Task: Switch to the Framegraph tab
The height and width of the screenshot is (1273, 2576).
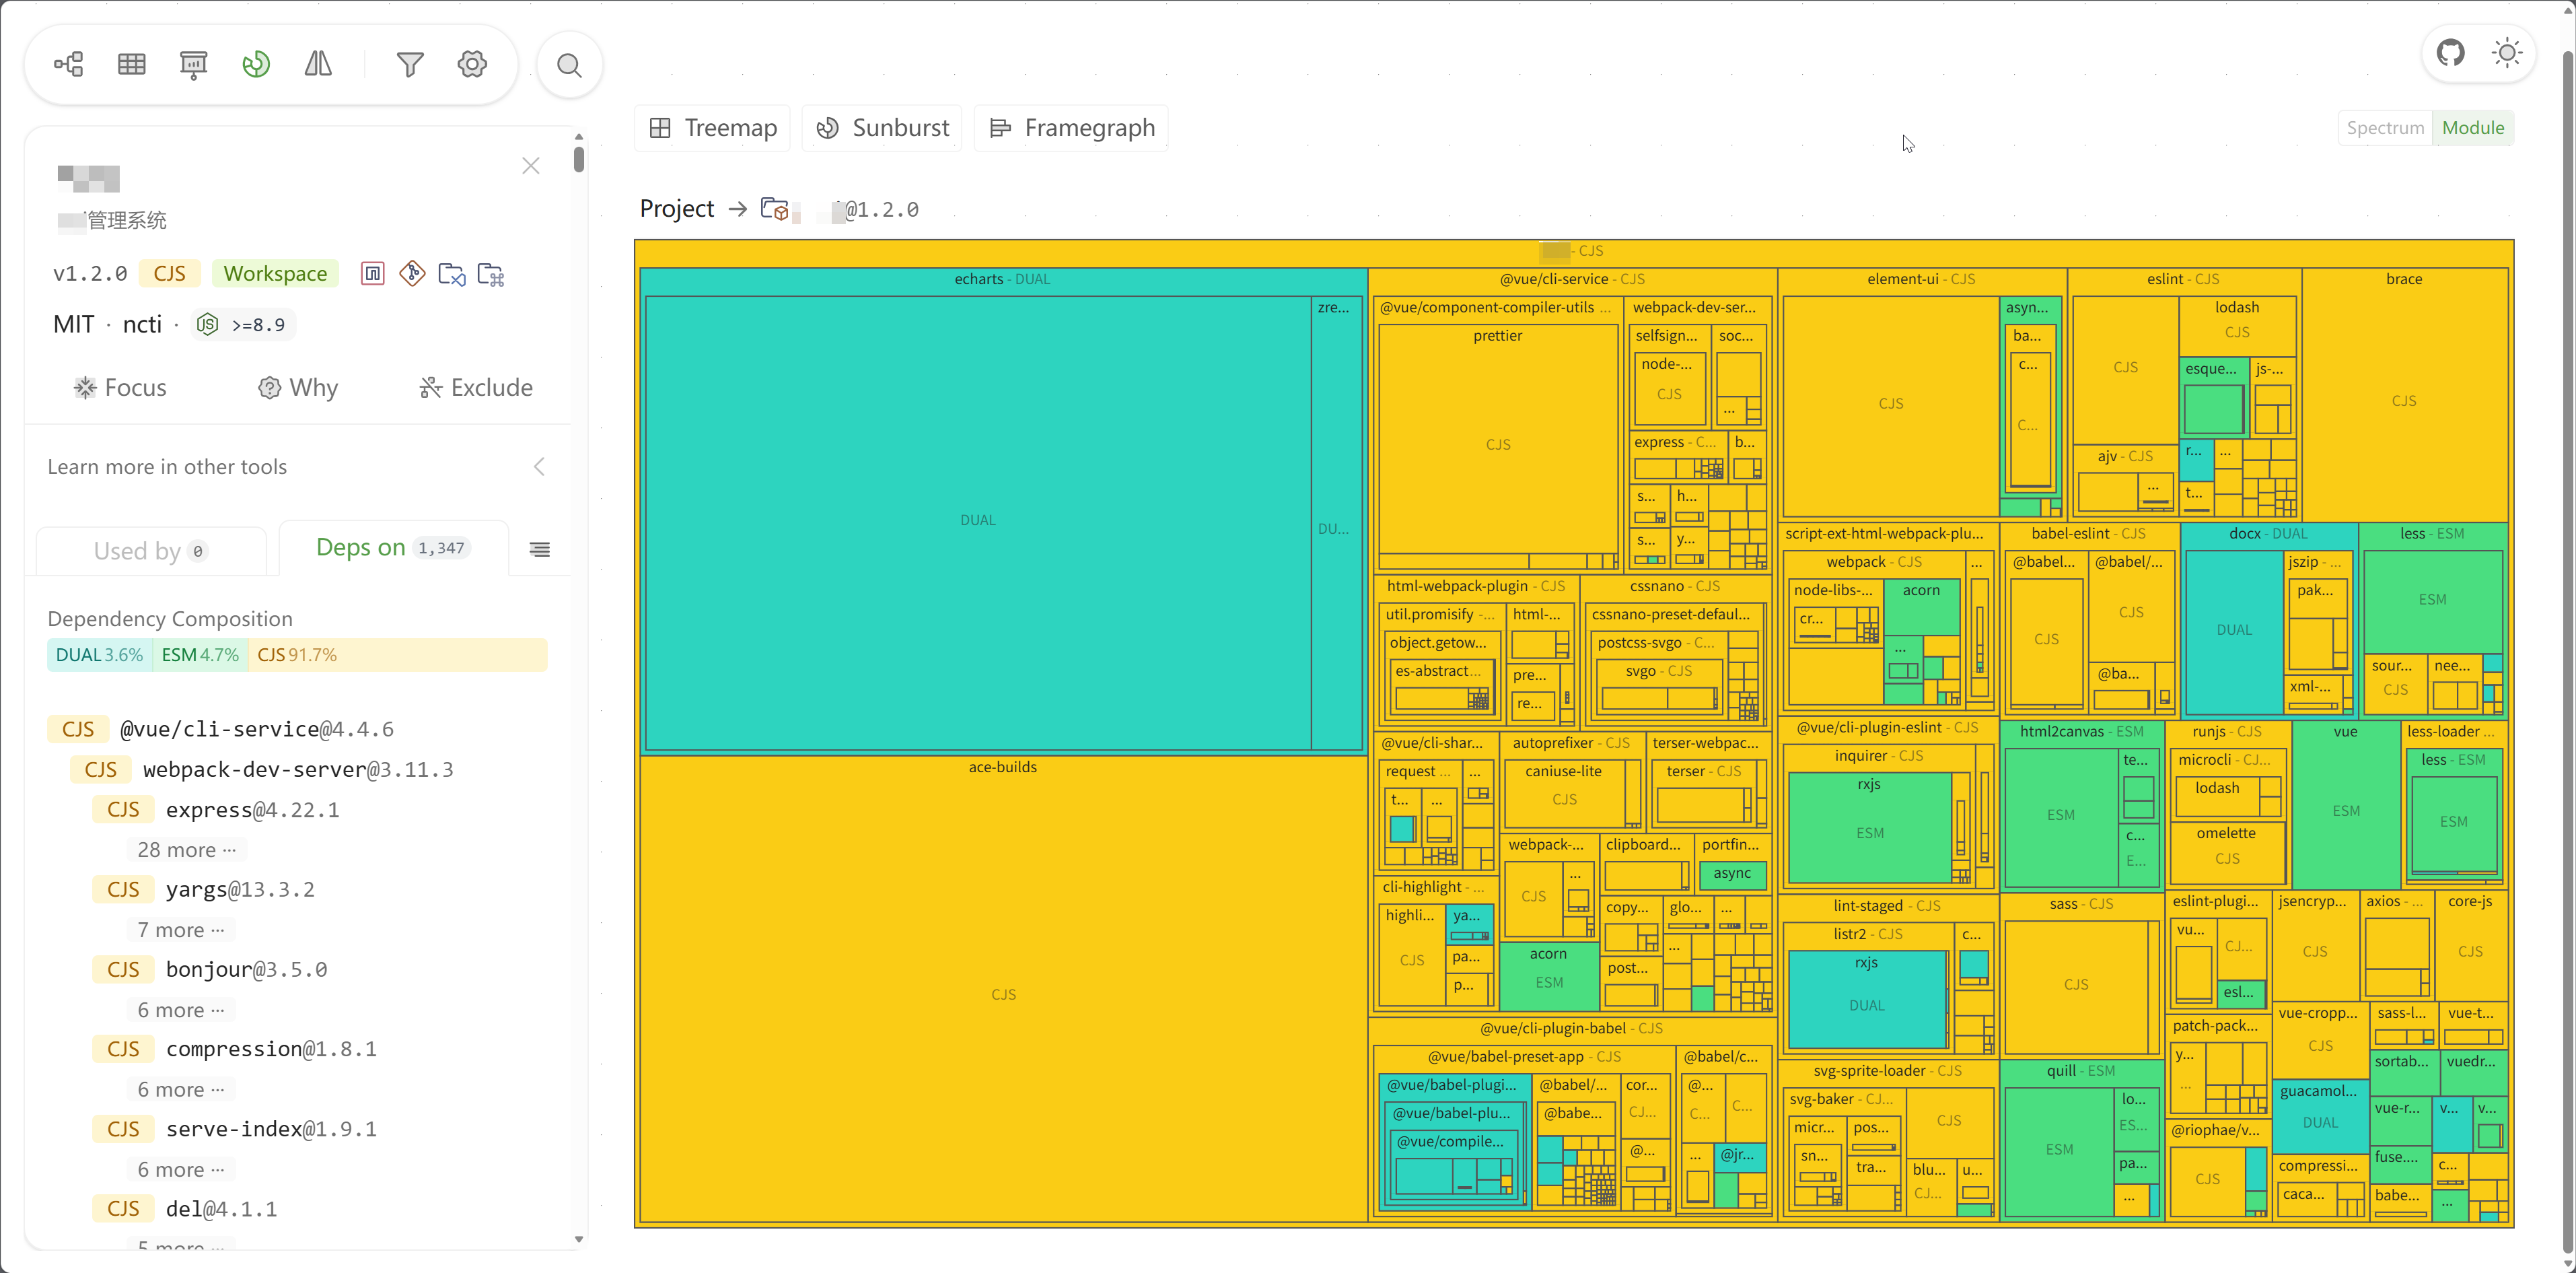Action: coord(1072,128)
